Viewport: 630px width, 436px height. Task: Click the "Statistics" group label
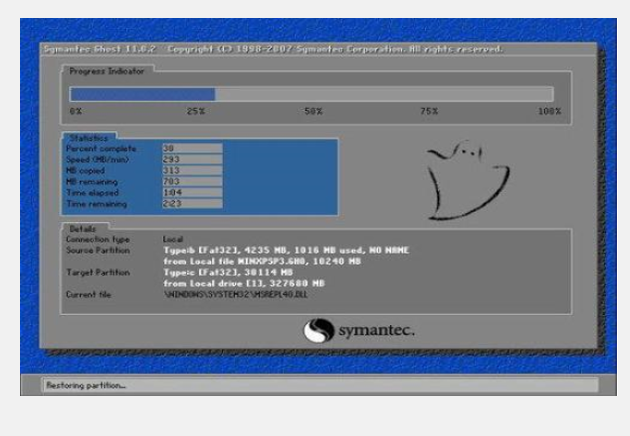click(88, 138)
